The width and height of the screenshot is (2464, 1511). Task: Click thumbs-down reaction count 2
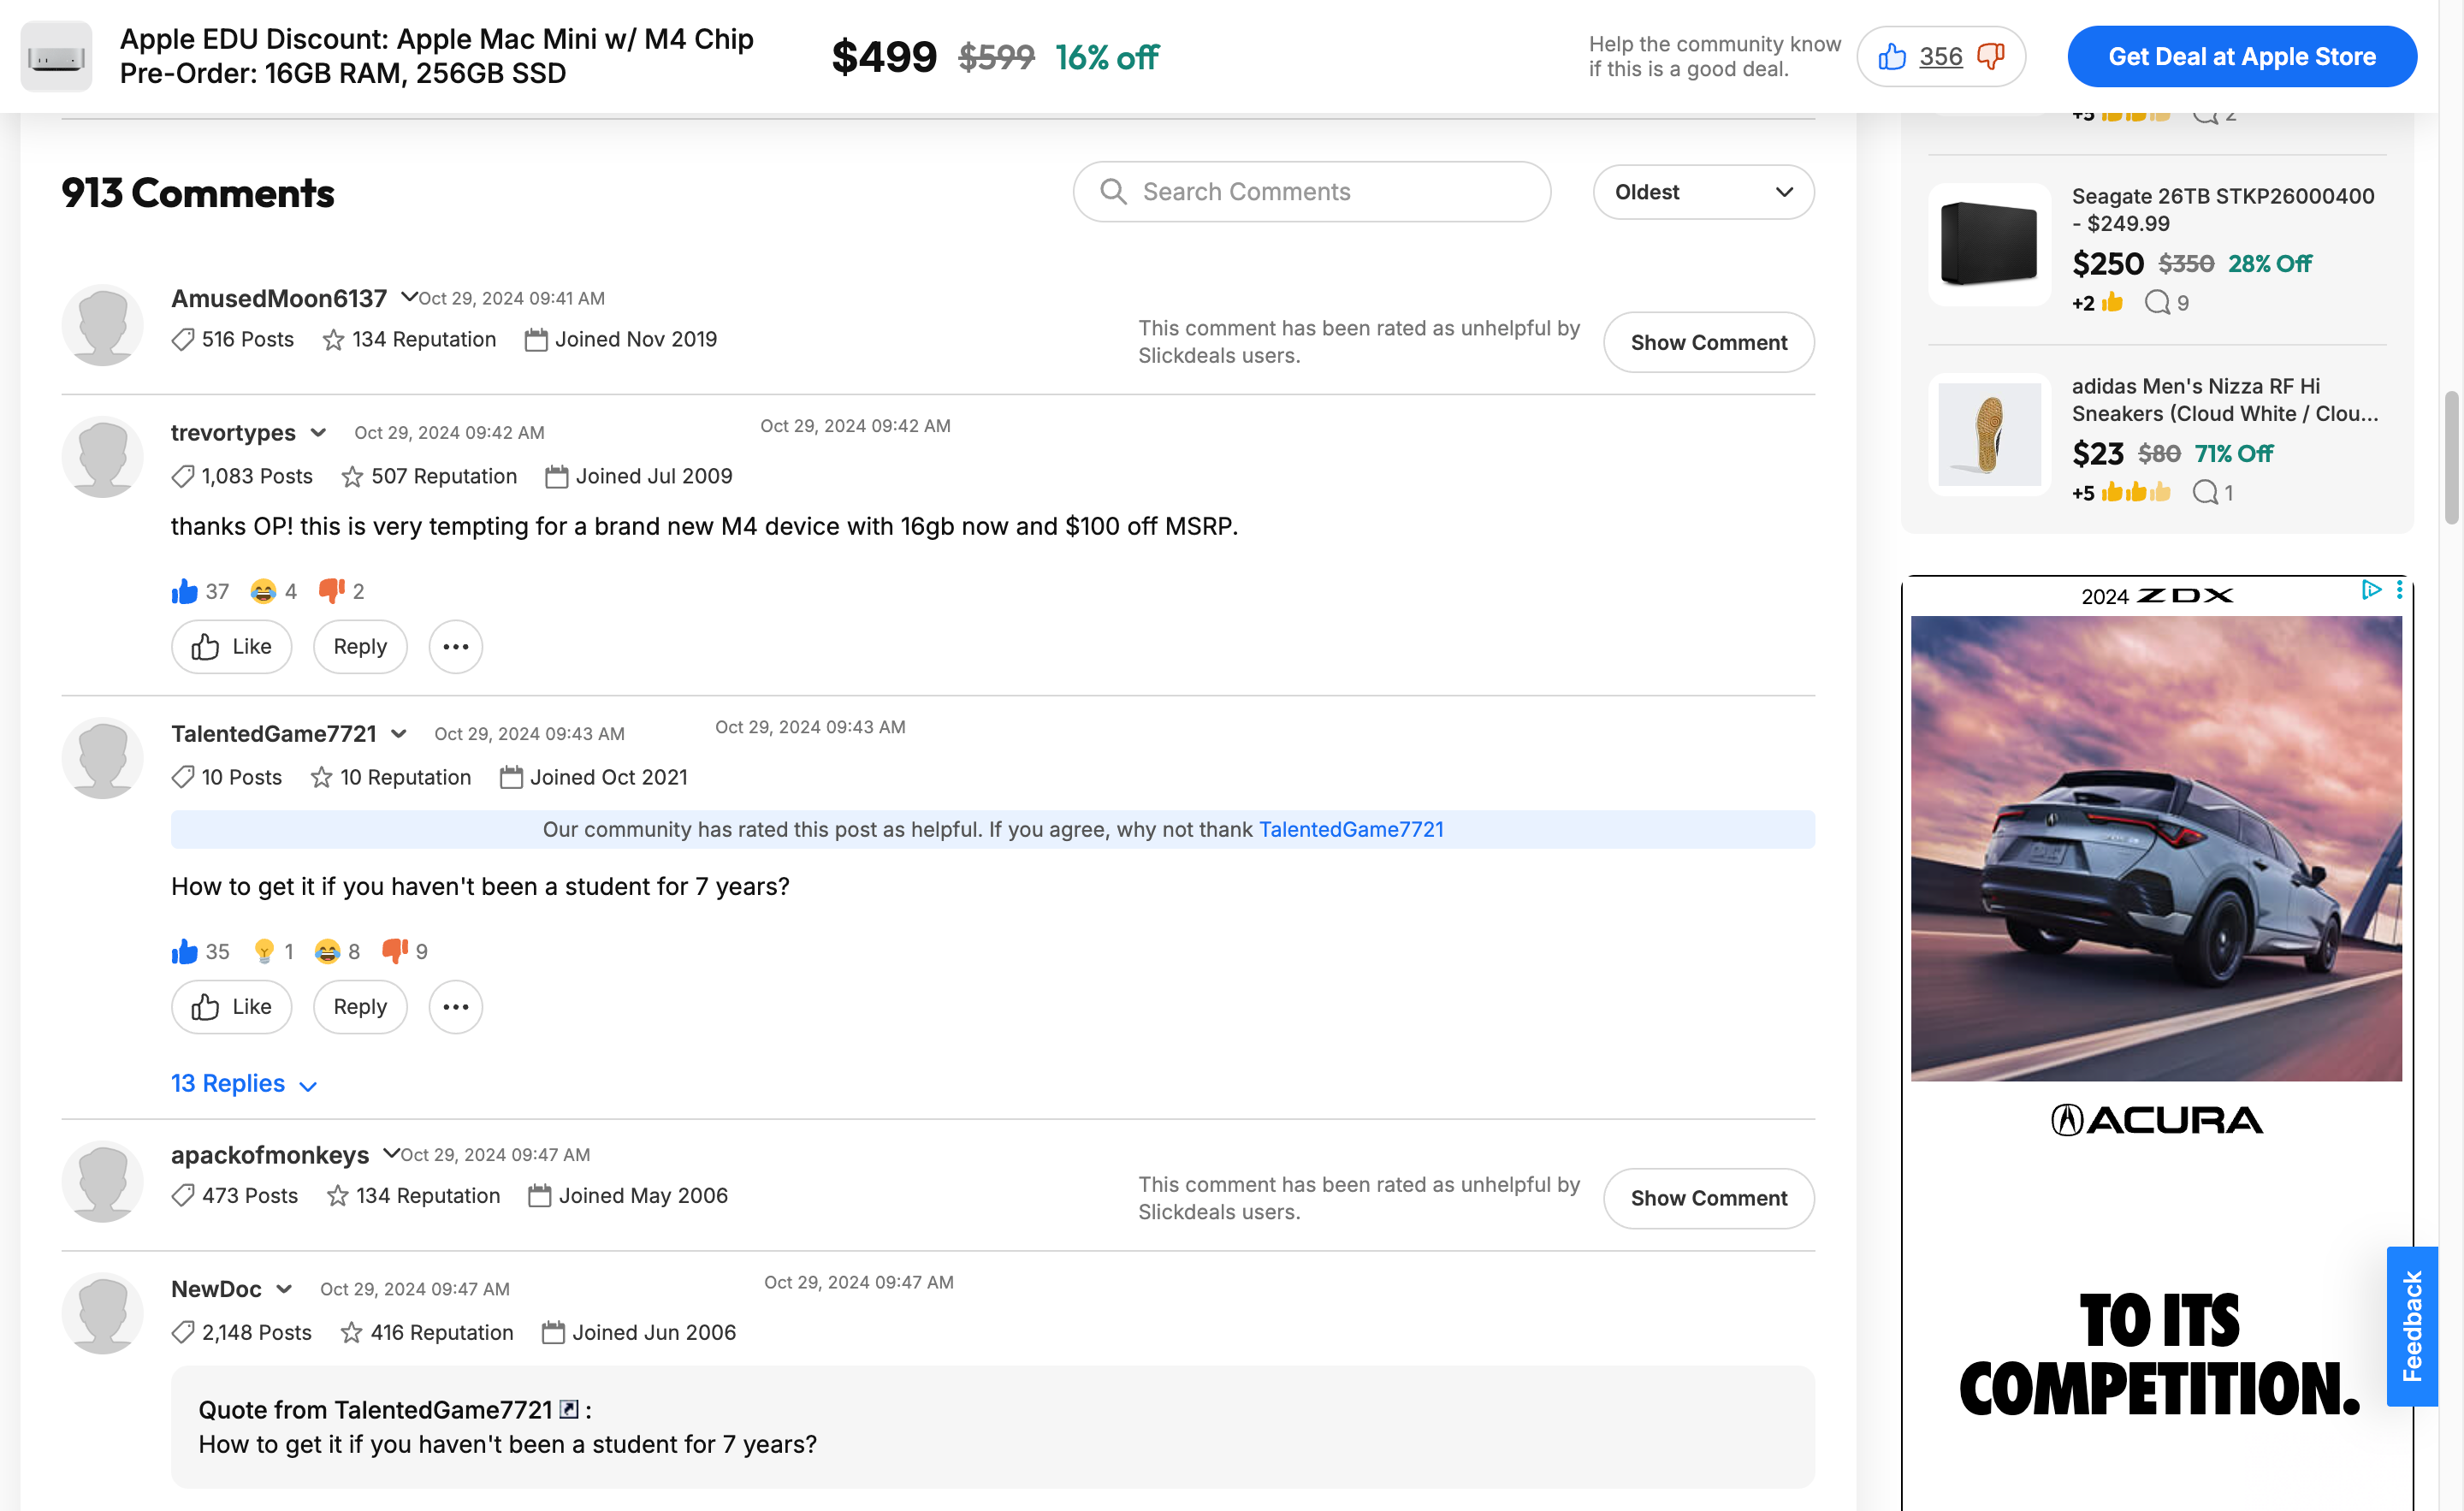click(x=341, y=591)
